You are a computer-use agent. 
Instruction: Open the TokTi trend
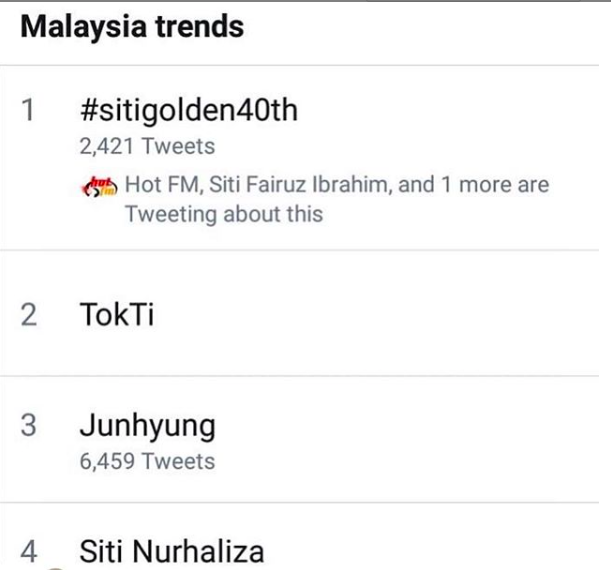[116, 314]
